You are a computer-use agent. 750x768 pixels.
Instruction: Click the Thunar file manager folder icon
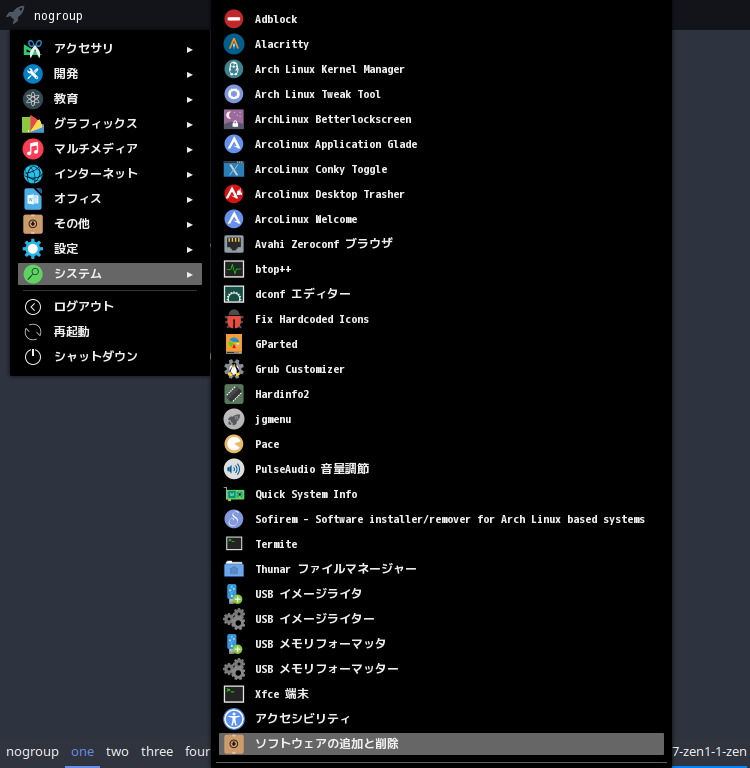click(234, 569)
